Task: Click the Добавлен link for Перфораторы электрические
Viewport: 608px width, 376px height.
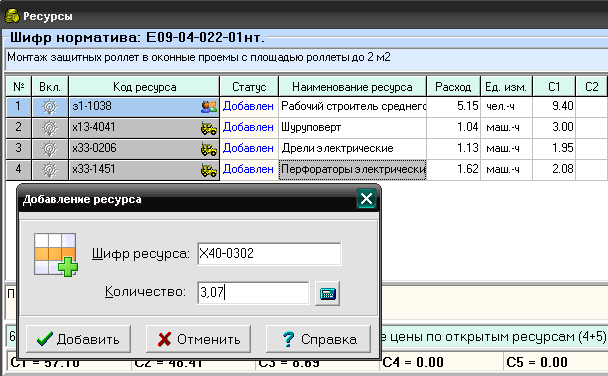Action: 248,169
